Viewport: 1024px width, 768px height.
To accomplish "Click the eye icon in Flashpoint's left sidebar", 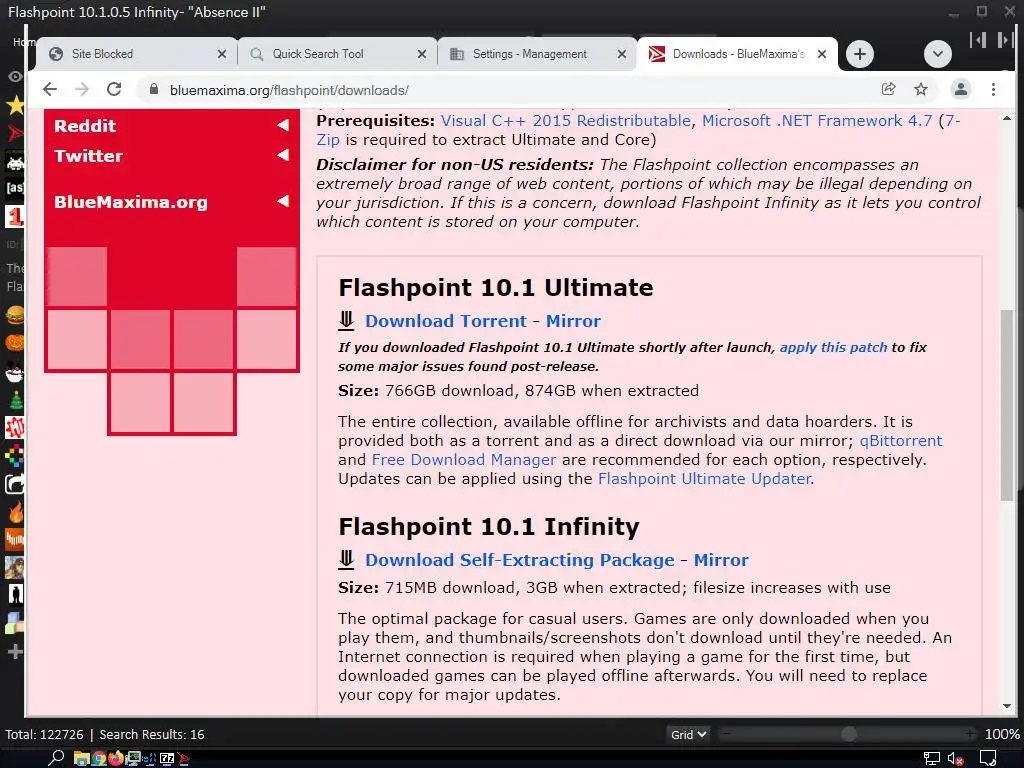I will click(14, 76).
